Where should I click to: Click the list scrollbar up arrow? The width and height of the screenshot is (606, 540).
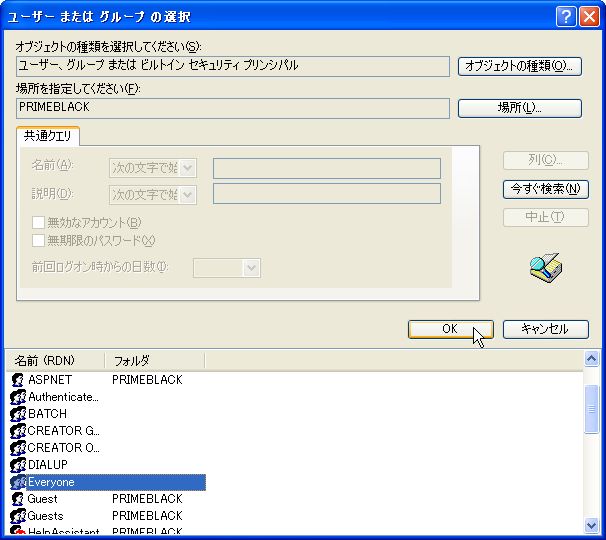tap(591, 359)
